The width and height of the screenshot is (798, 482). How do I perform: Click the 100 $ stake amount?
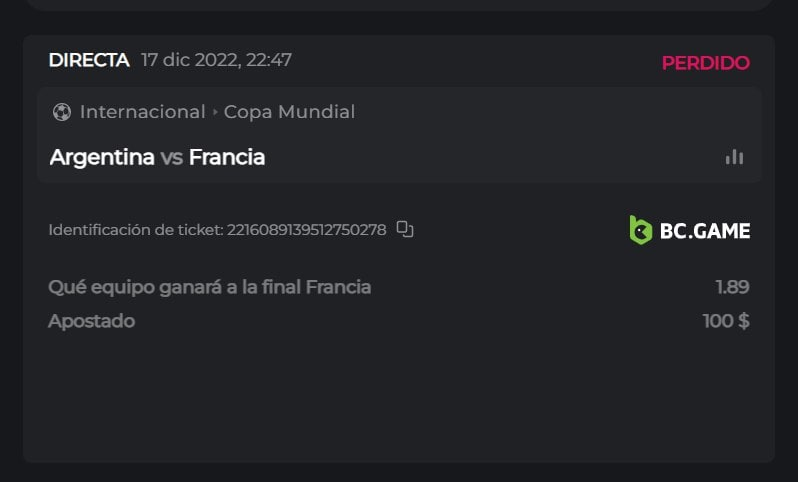coord(726,321)
